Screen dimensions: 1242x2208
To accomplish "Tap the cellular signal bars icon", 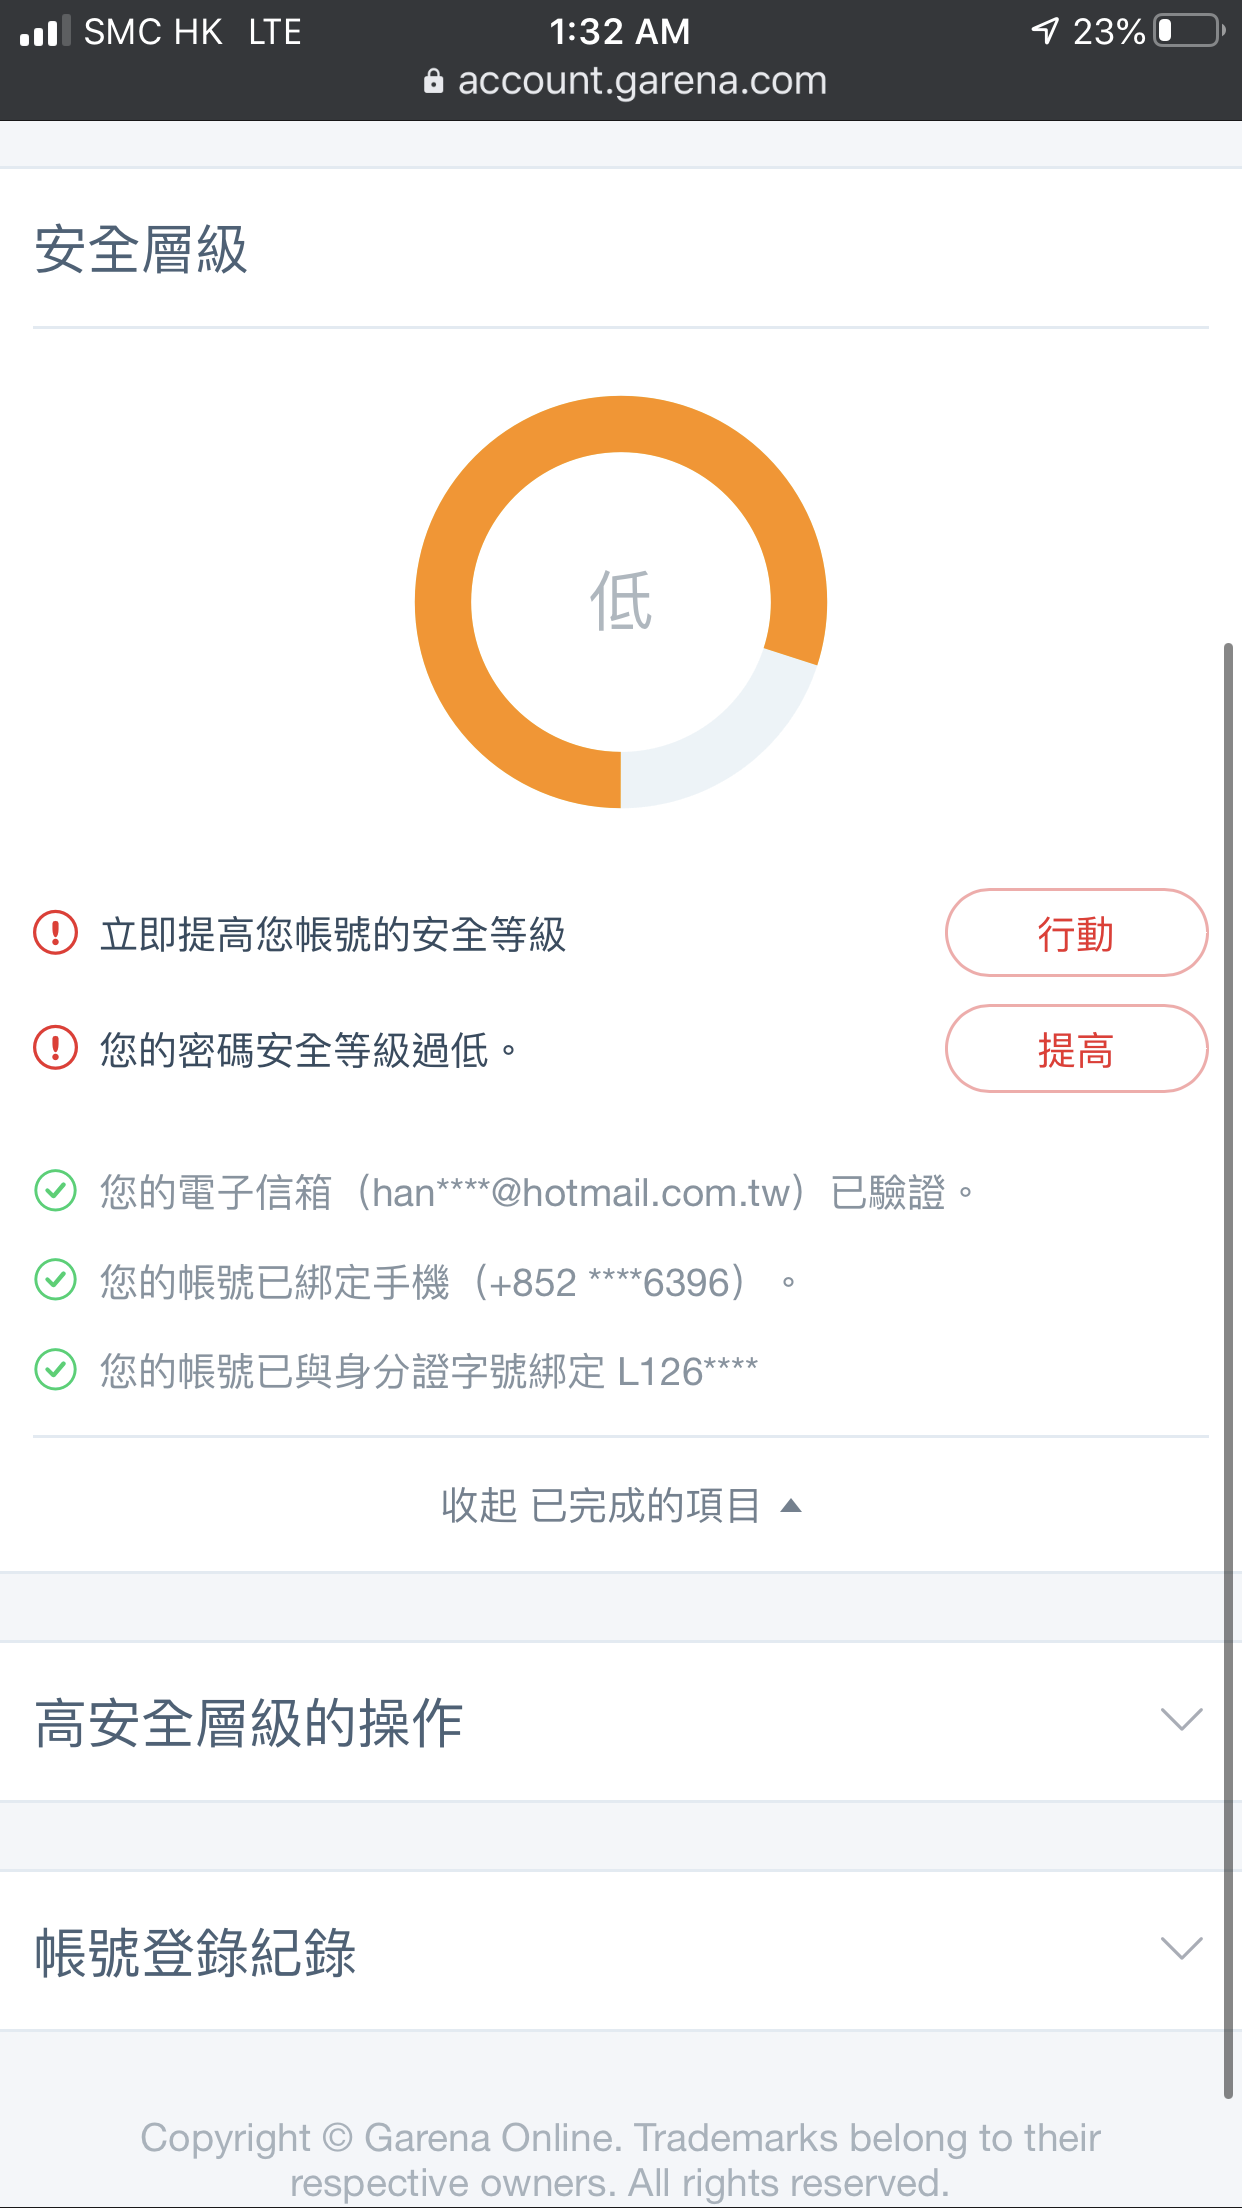I will 45,31.
